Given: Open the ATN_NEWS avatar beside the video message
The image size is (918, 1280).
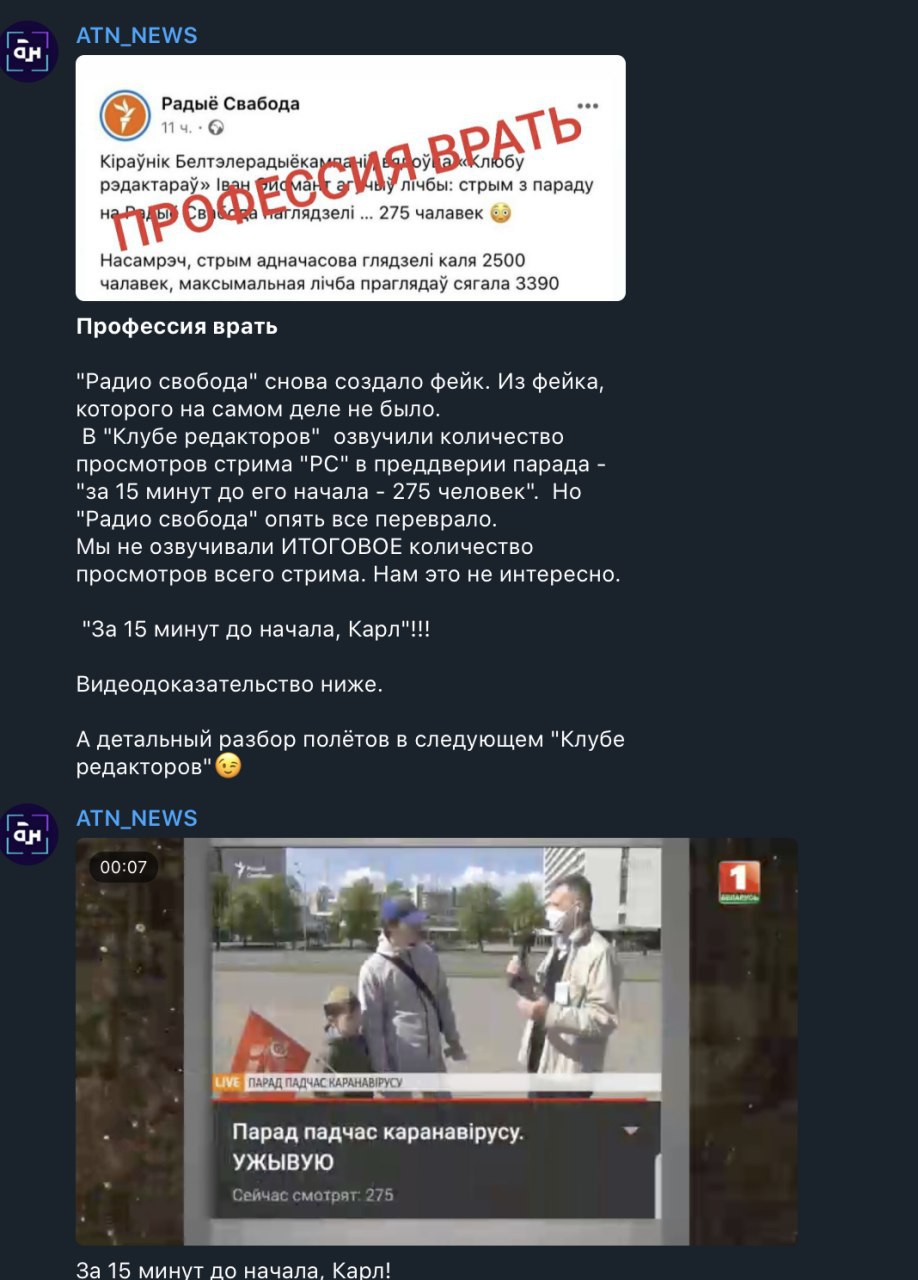Looking at the screenshot, I should coord(30,834).
